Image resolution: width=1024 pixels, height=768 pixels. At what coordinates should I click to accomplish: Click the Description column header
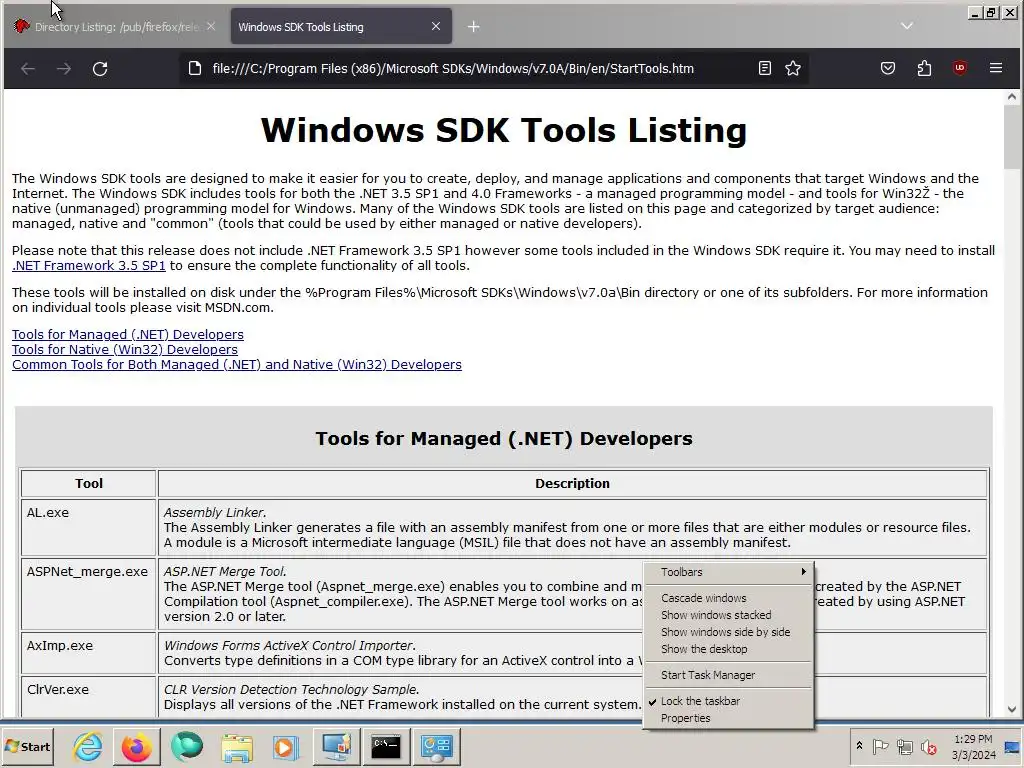pos(572,484)
